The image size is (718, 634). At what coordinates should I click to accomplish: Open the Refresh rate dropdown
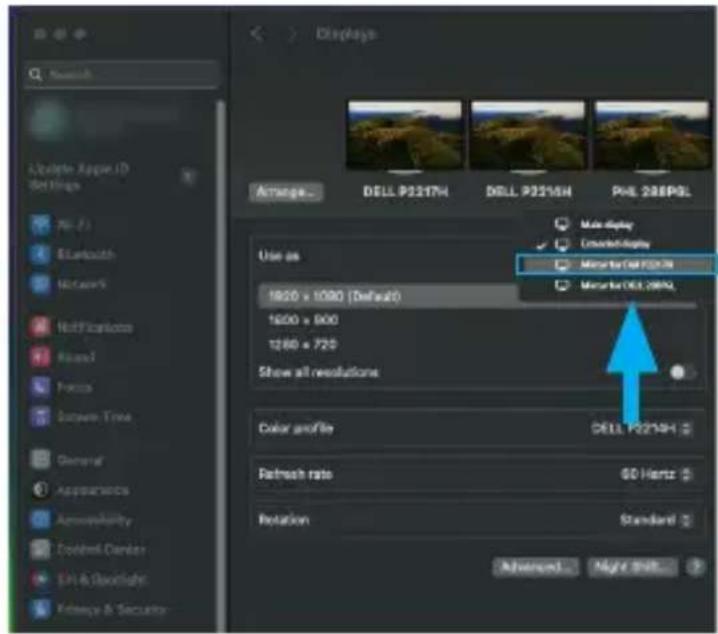point(656,474)
